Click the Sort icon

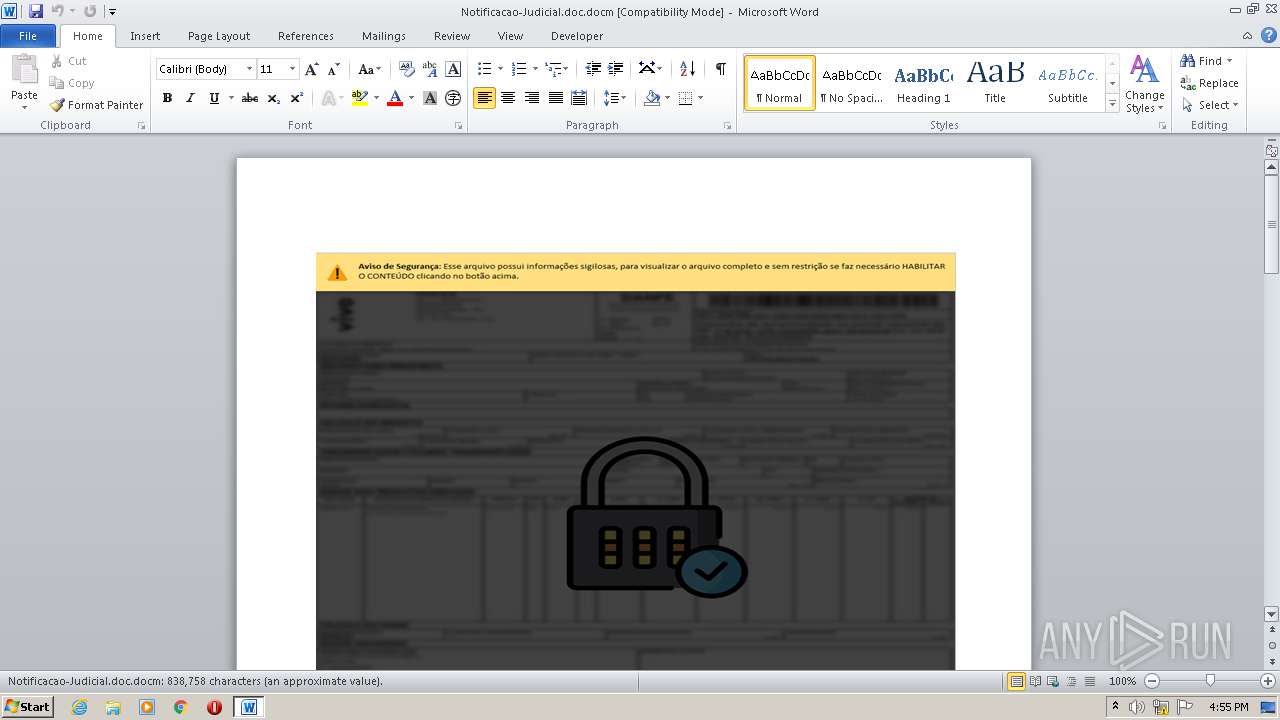click(687, 69)
